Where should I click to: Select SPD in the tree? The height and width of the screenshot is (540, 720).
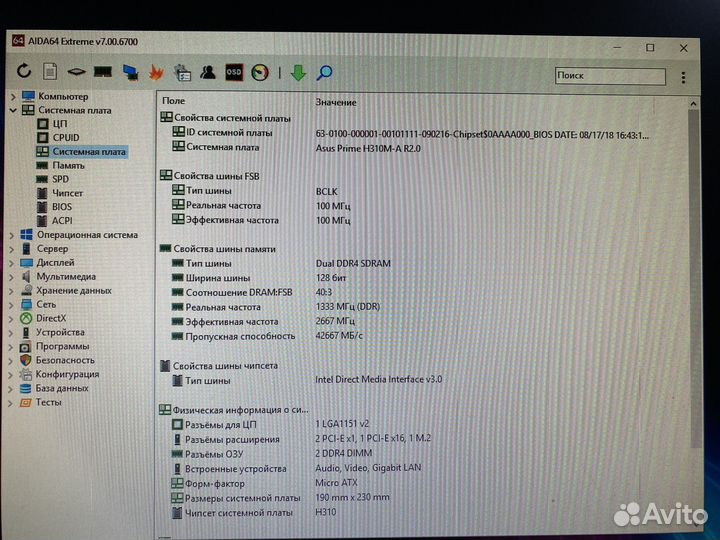60,179
